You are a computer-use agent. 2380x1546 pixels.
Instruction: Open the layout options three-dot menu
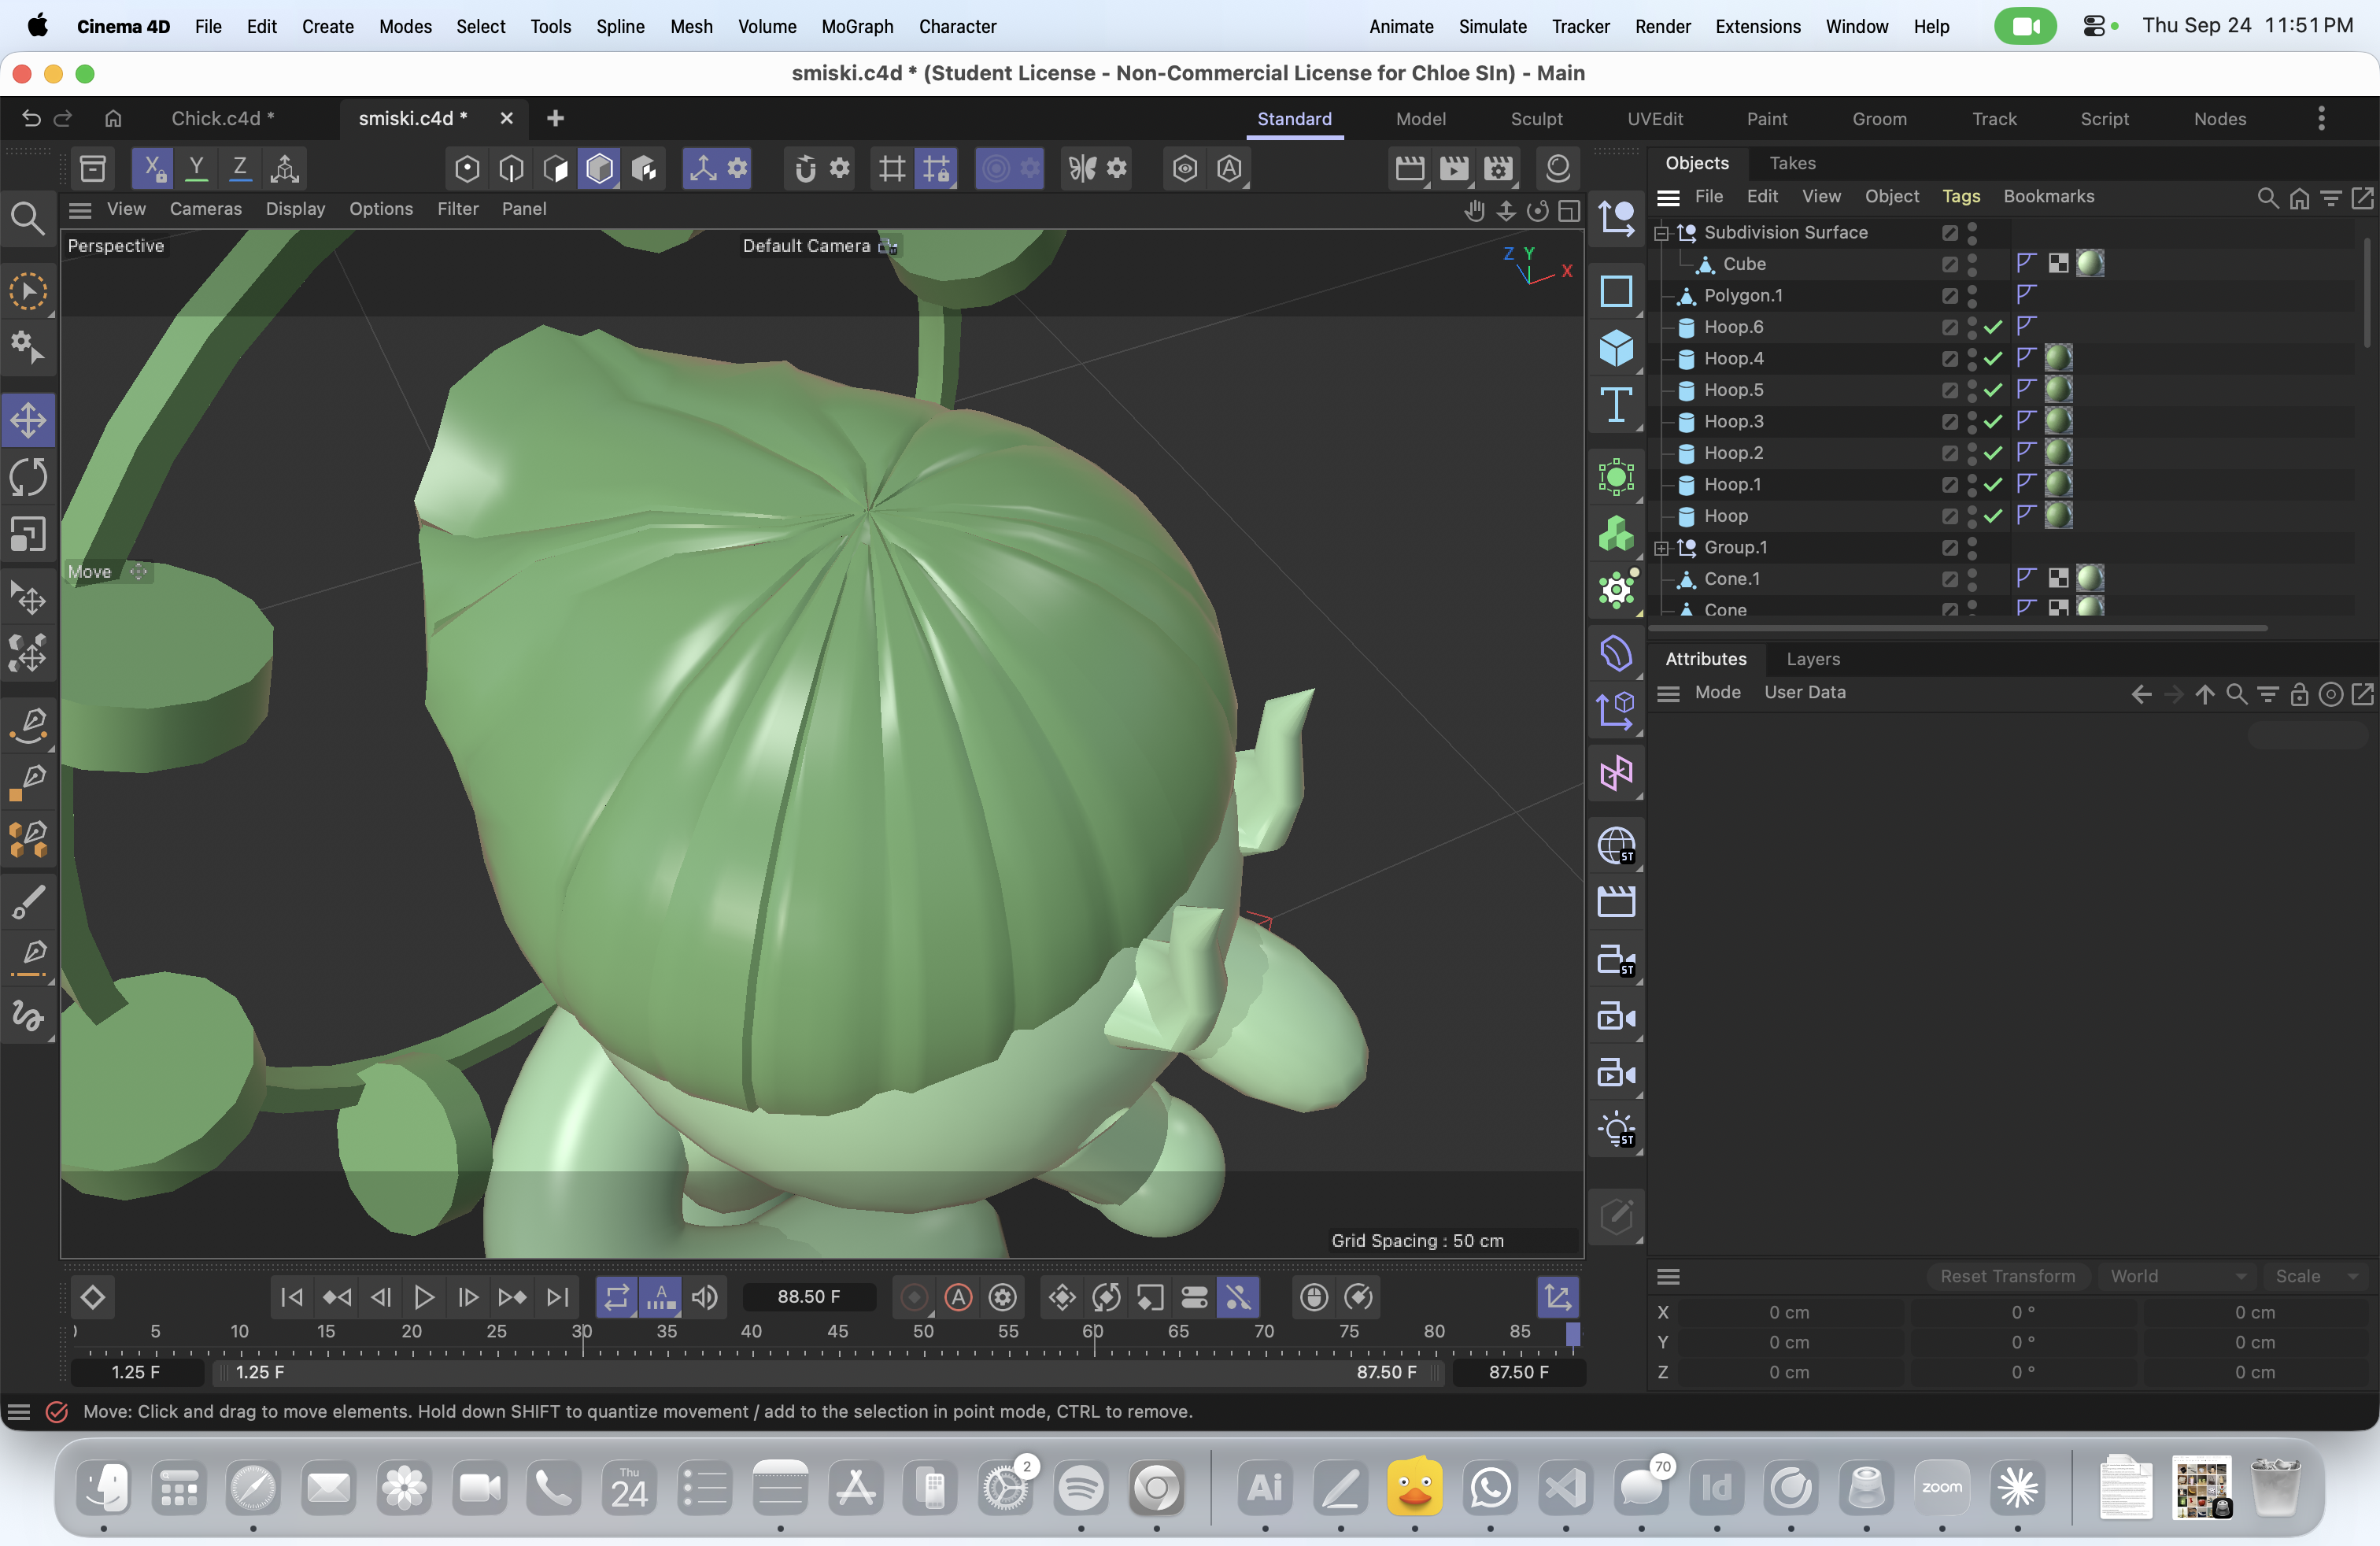pyautogui.click(x=2321, y=119)
